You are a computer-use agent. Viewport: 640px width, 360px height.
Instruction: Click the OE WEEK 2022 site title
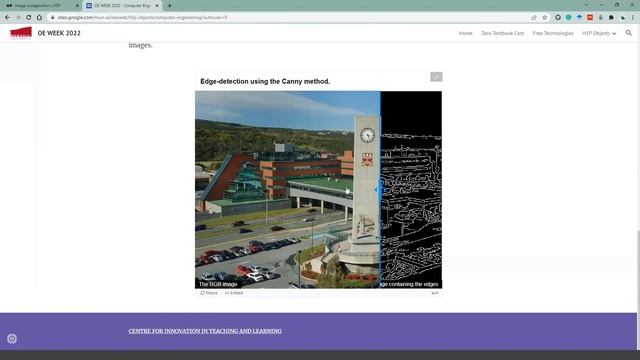(x=59, y=33)
